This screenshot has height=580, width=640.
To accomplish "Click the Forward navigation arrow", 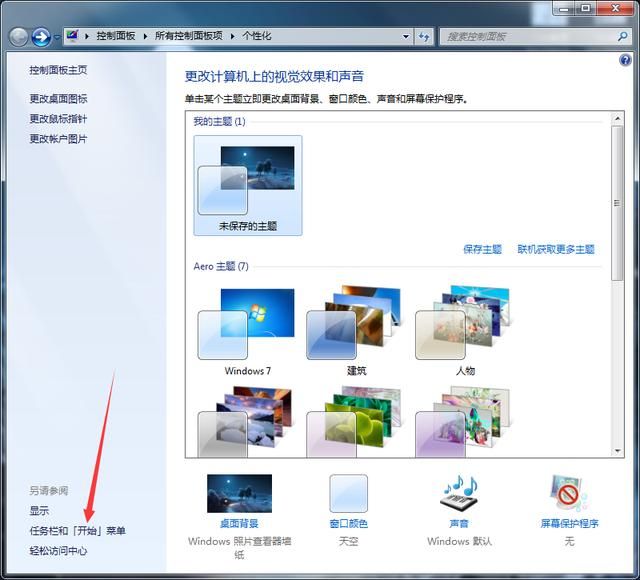I will click(41, 37).
